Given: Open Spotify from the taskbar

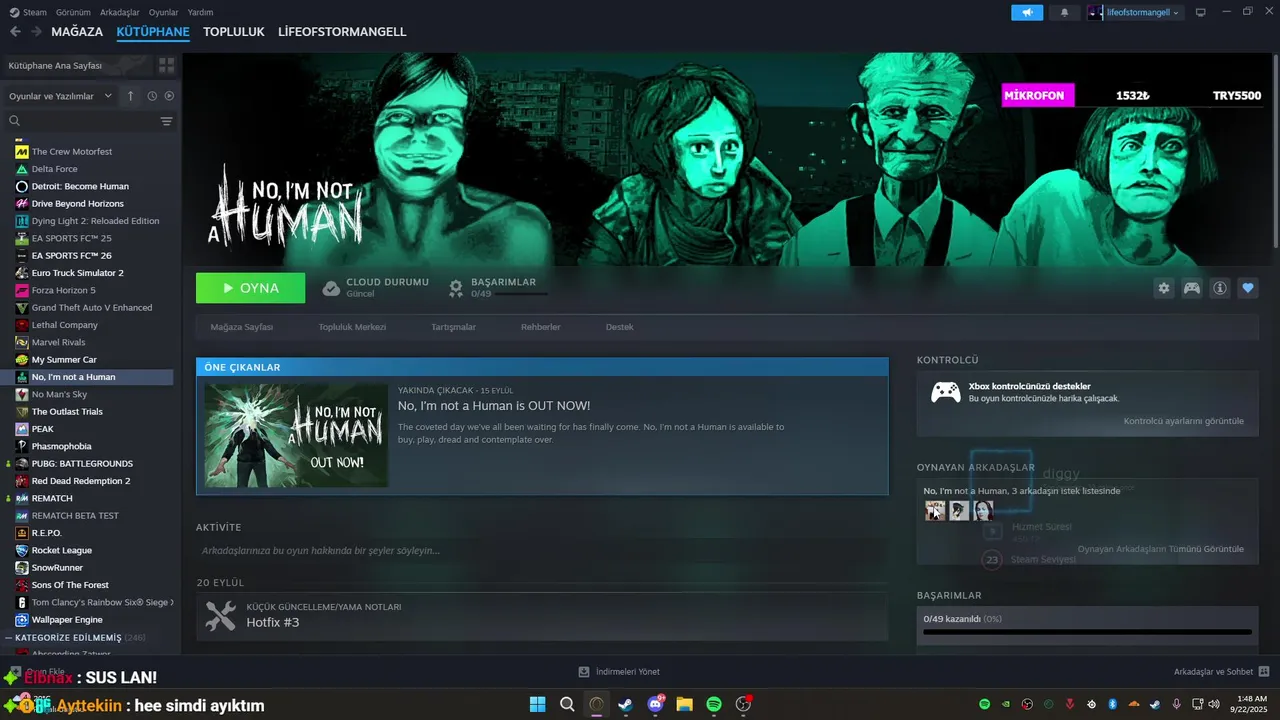Looking at the screenshot, I should pyautogui.click(x=714, y=704).
